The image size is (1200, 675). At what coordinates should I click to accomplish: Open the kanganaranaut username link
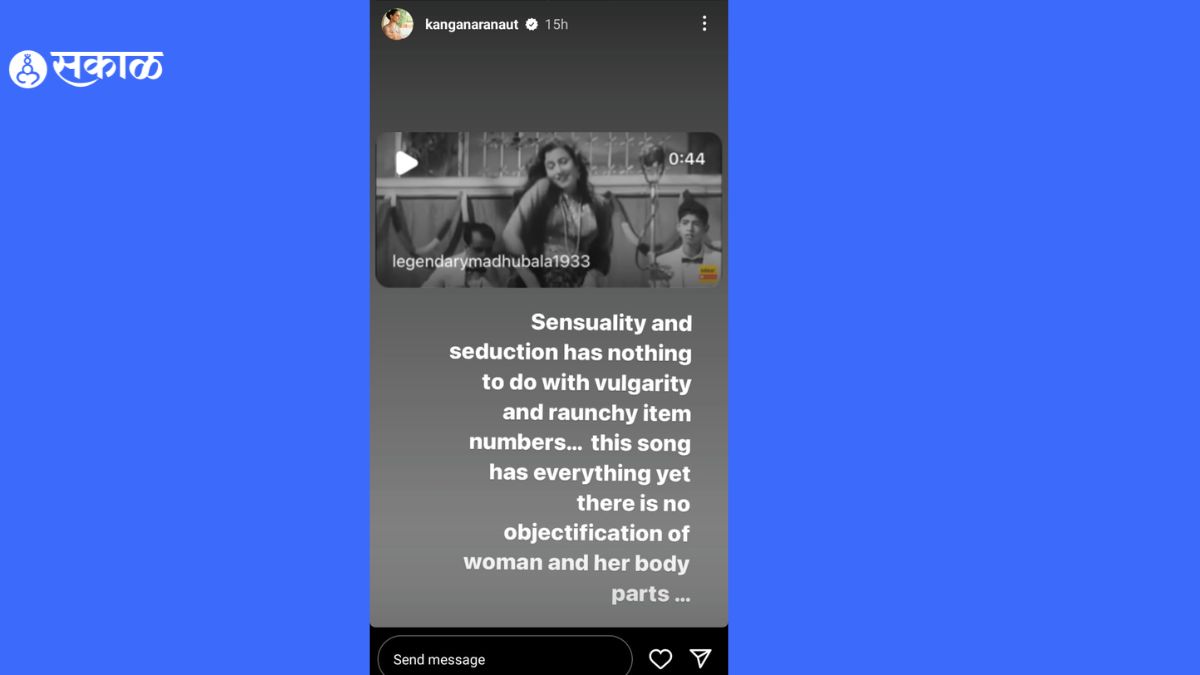(x=471, y=24)
